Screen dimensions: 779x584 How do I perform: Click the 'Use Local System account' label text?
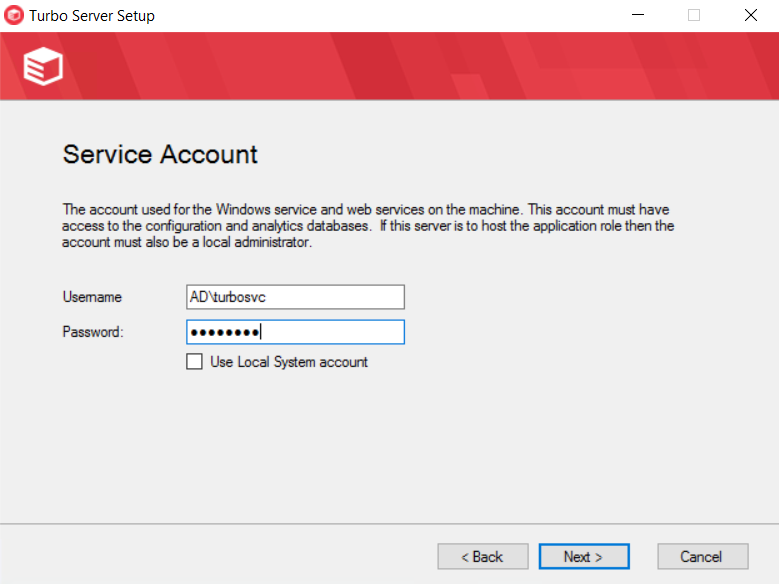tap(288, 362)
